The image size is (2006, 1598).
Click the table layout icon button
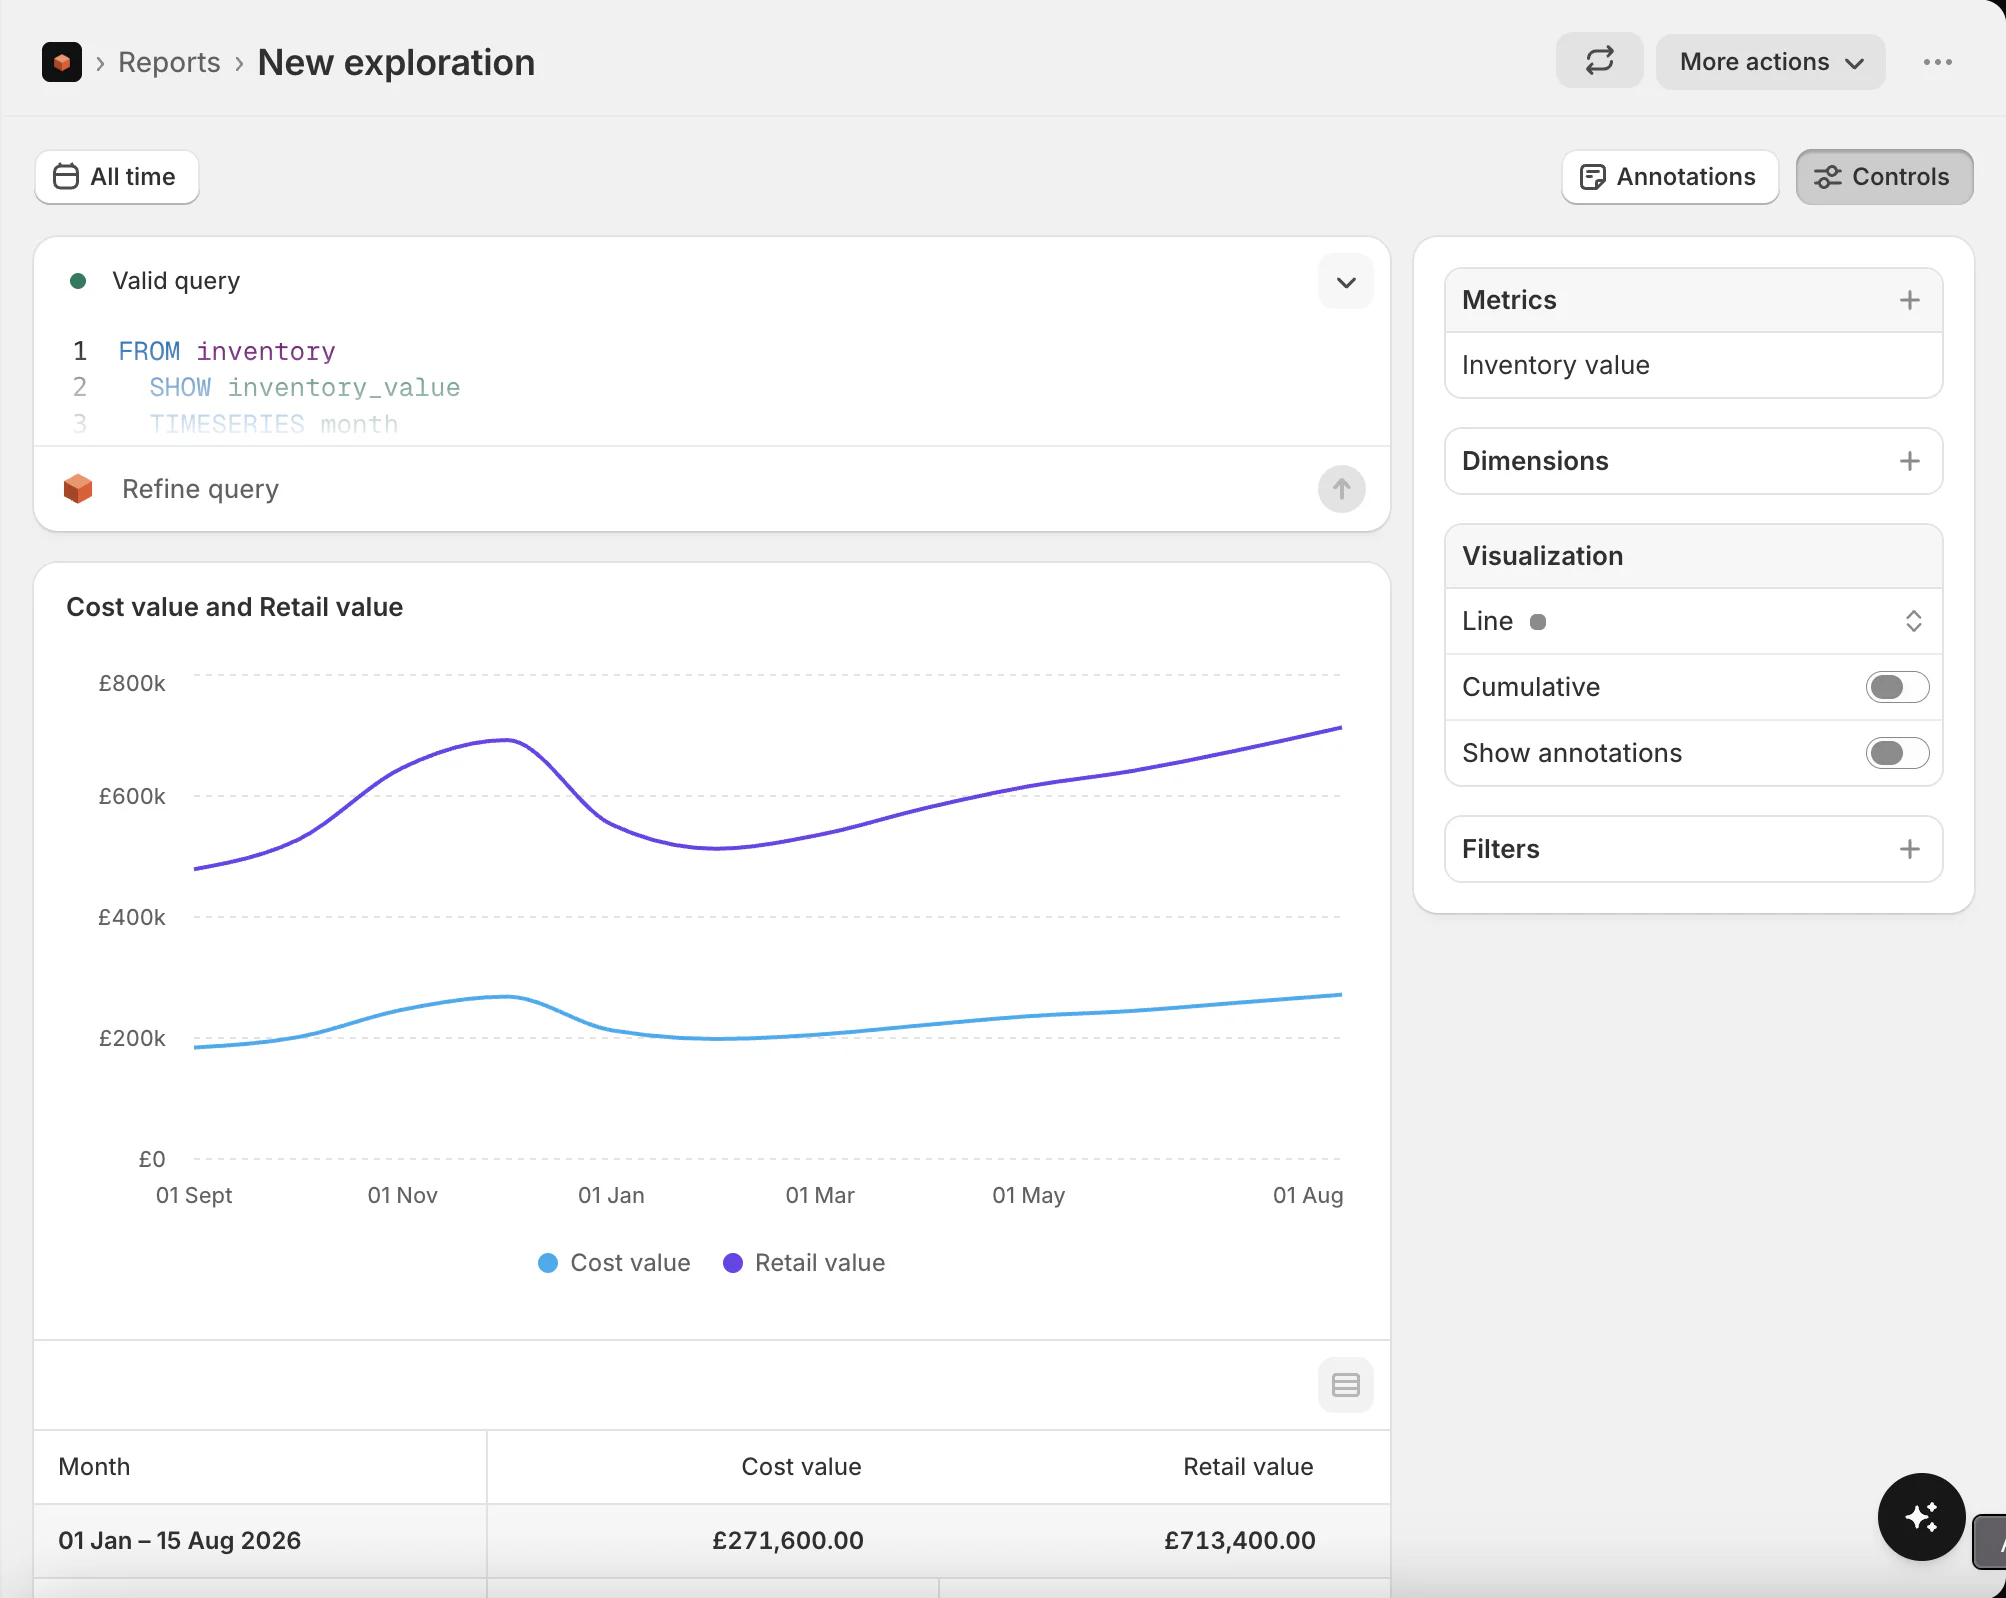[1346, 1385]
